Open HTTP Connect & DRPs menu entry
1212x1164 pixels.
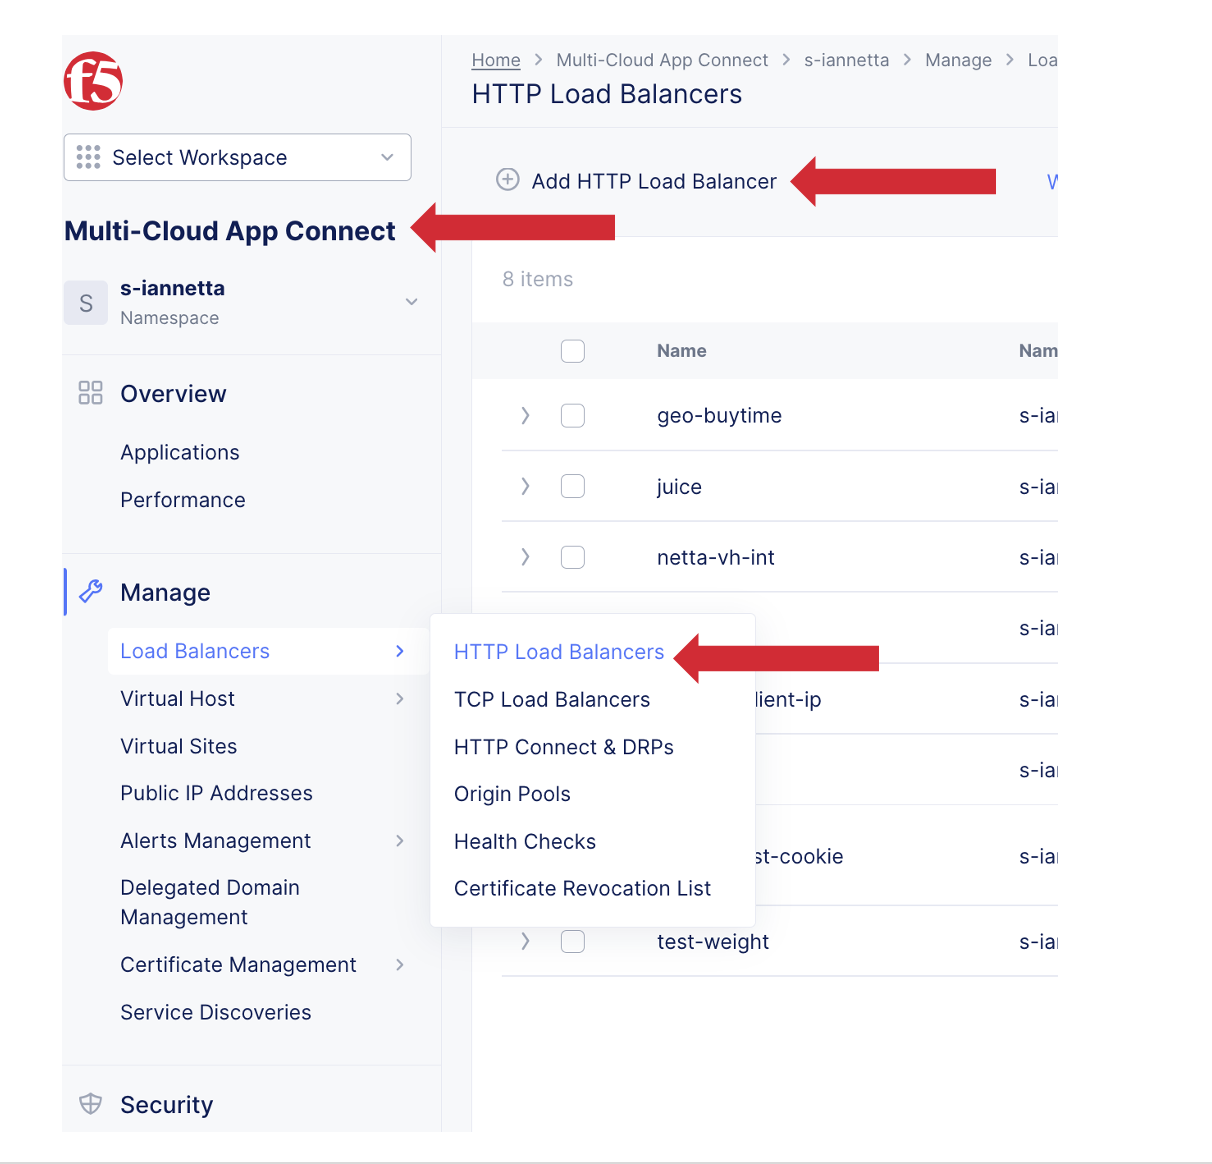[x=564, y=747]
